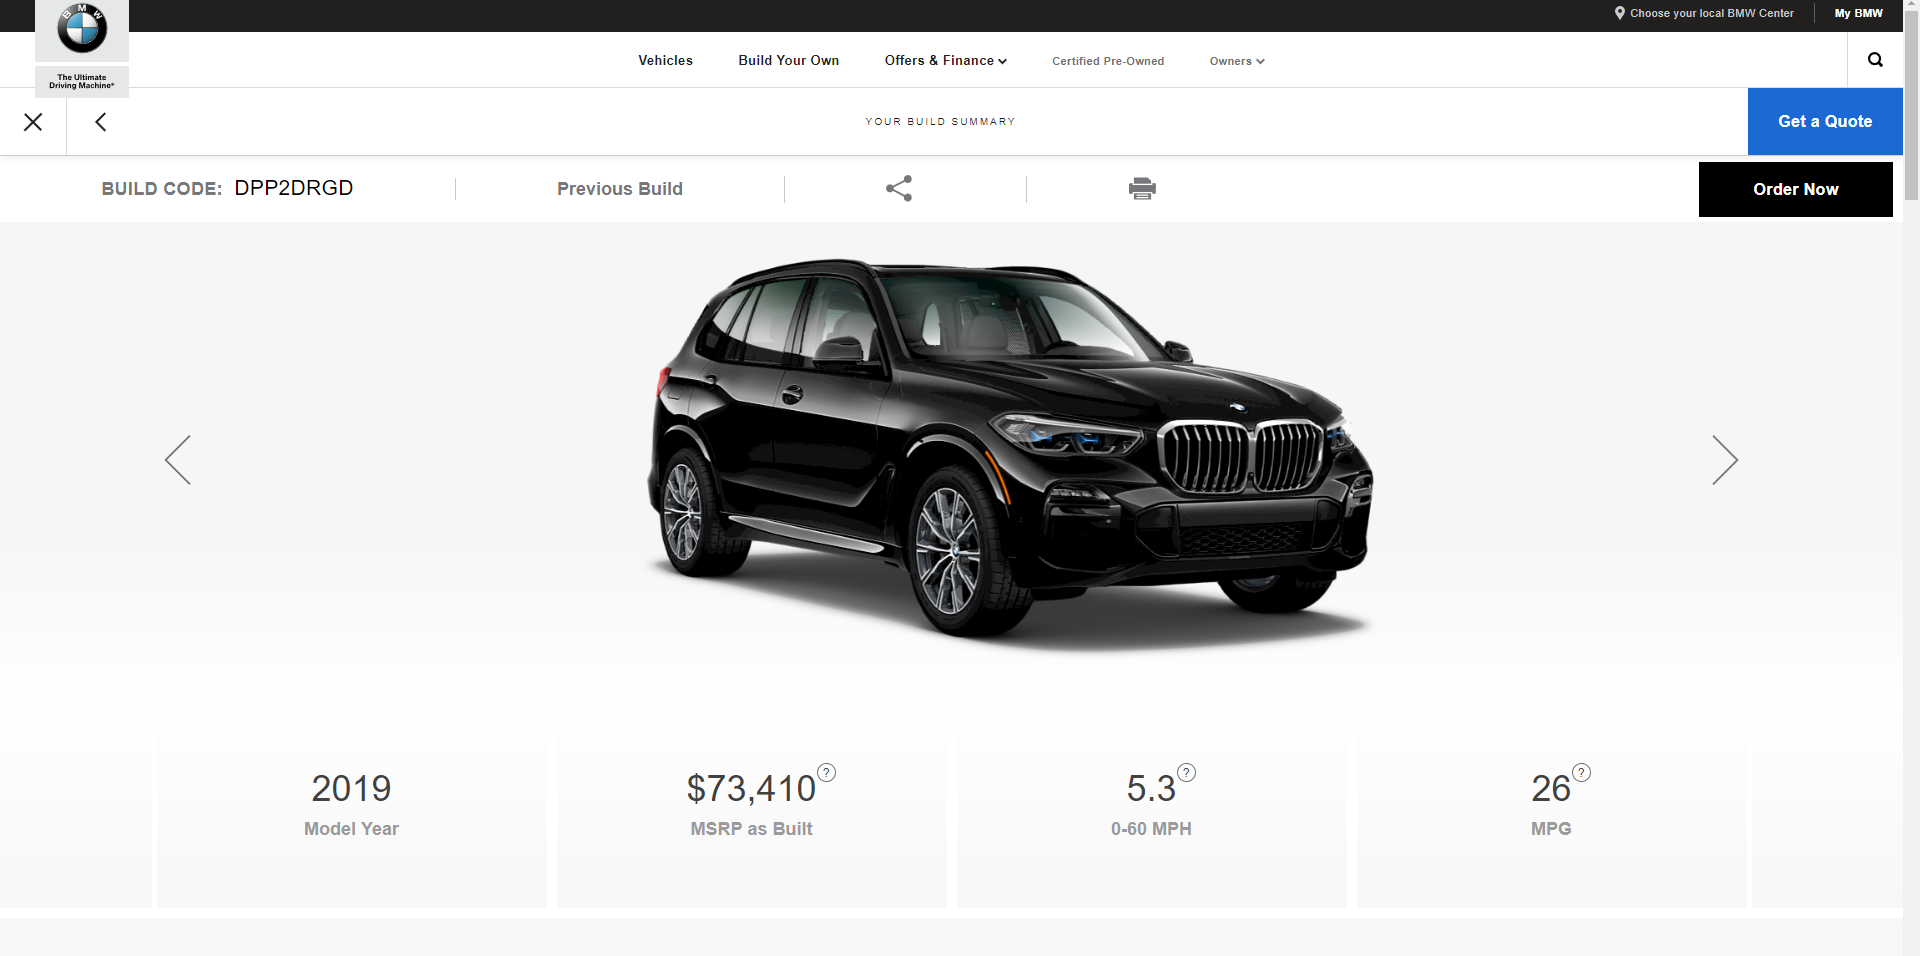The width and height of the screenshot is (1920, 956).
Task: Open MSRP as Built info tooltip icon
Action: pyautogui.click(x=826, y=772)
